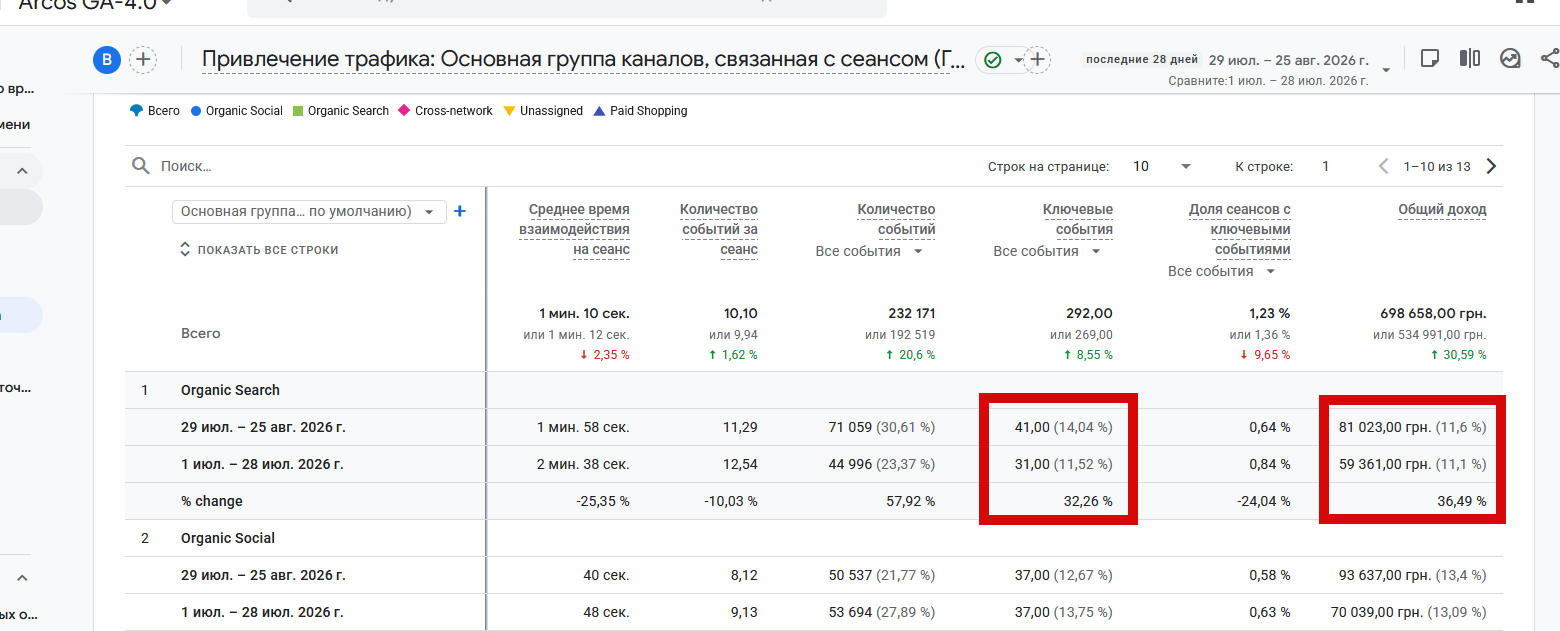
Task: Click ПОКАЗАТЬ ВСЕ СТРОКИ
Action: point(259,250)
